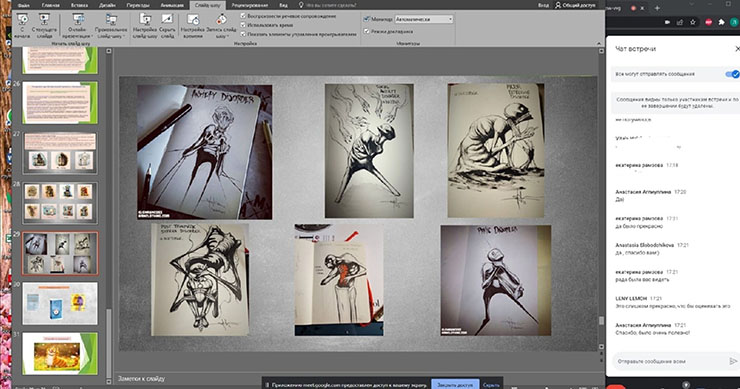This screenshot has height=389, width=740.
Task: Open the Файл menu tab
Action: click(24, 5)
